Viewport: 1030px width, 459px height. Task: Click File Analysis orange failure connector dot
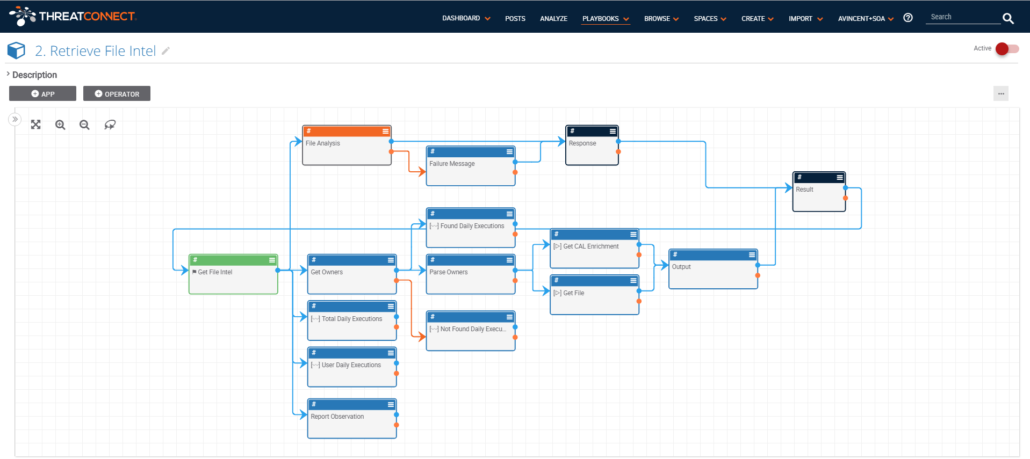coord(391,152)
